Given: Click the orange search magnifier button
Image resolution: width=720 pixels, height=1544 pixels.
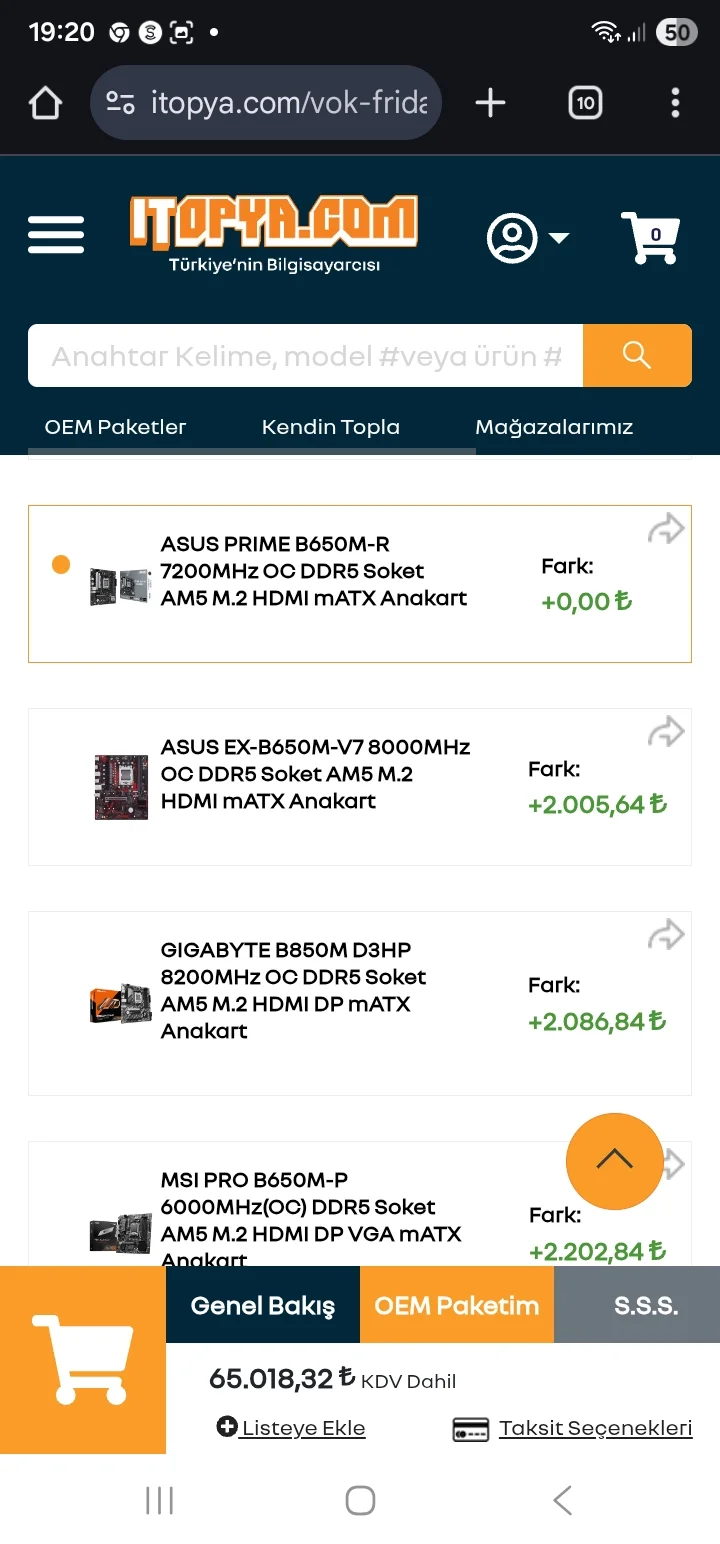Looking at the screenshot, I should coord(637,355).
